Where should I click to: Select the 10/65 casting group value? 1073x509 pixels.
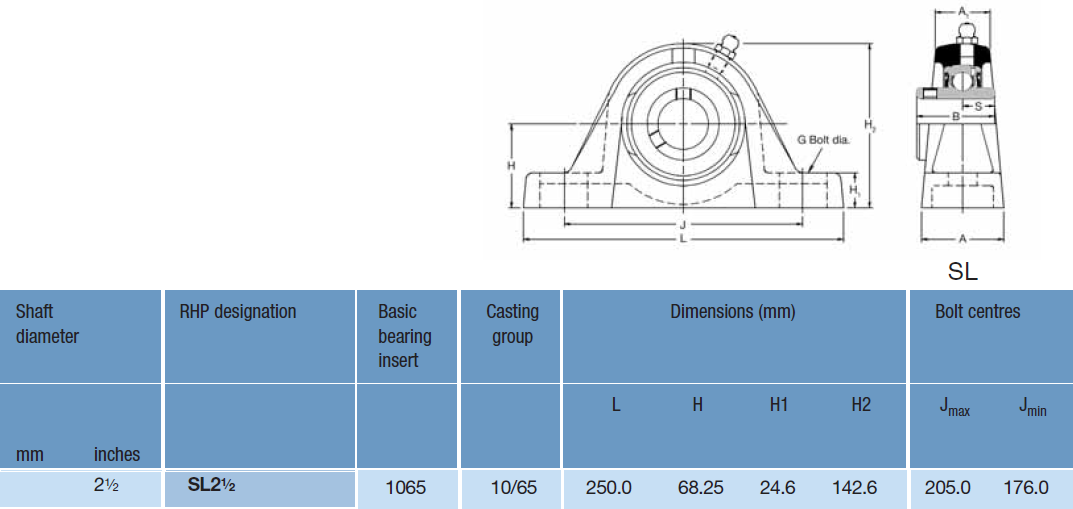click(514, 488)
